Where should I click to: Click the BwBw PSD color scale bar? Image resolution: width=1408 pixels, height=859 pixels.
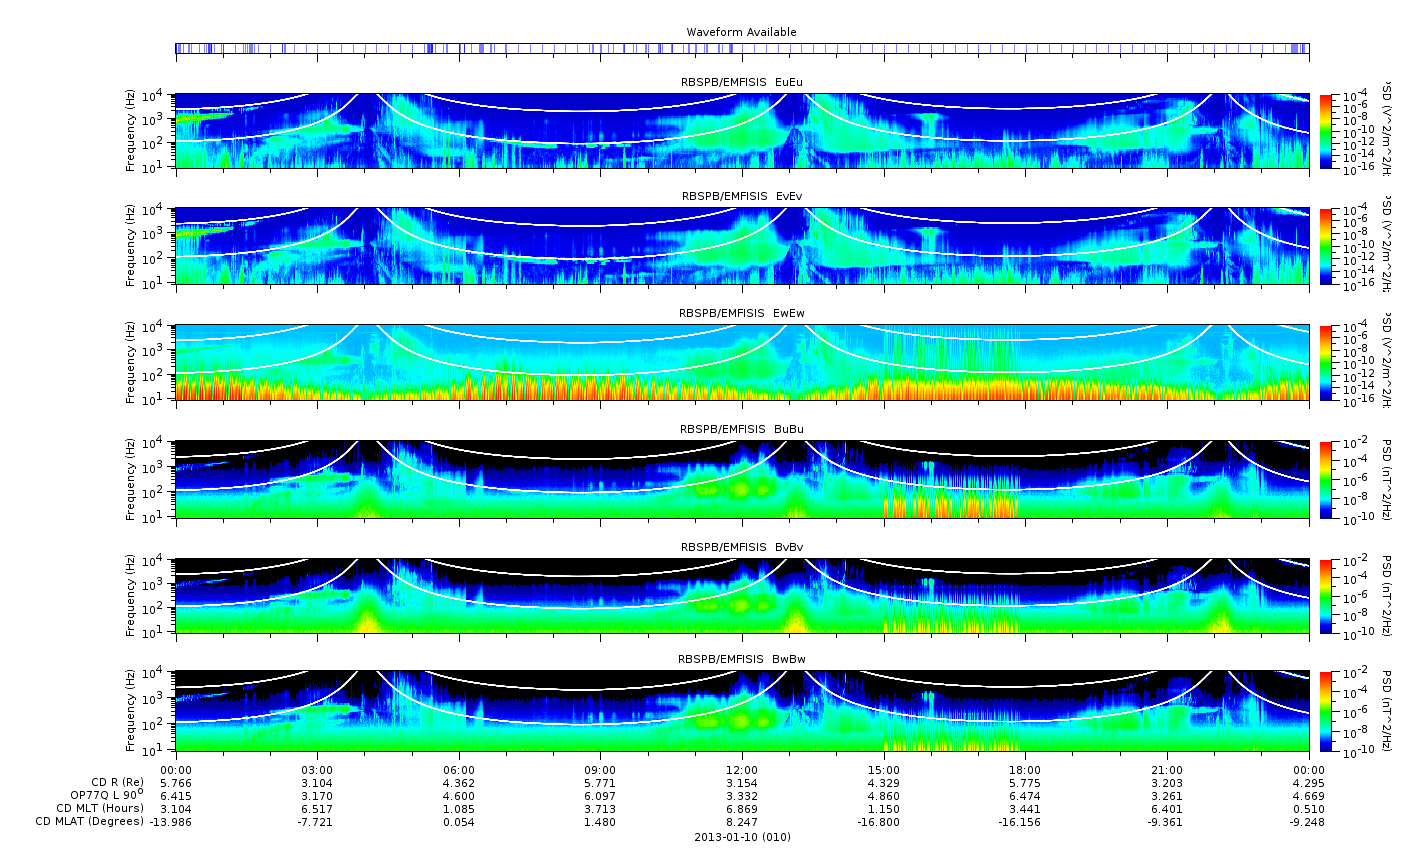point(1326,711)
